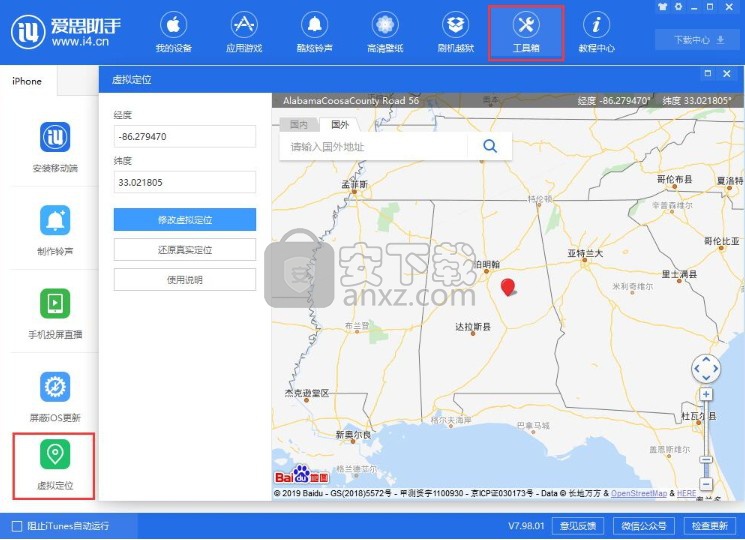This screenshot has height=540, width=745.
Task: Click 孟菲斯 Memphis label on map
Action: tap(354, 184)
